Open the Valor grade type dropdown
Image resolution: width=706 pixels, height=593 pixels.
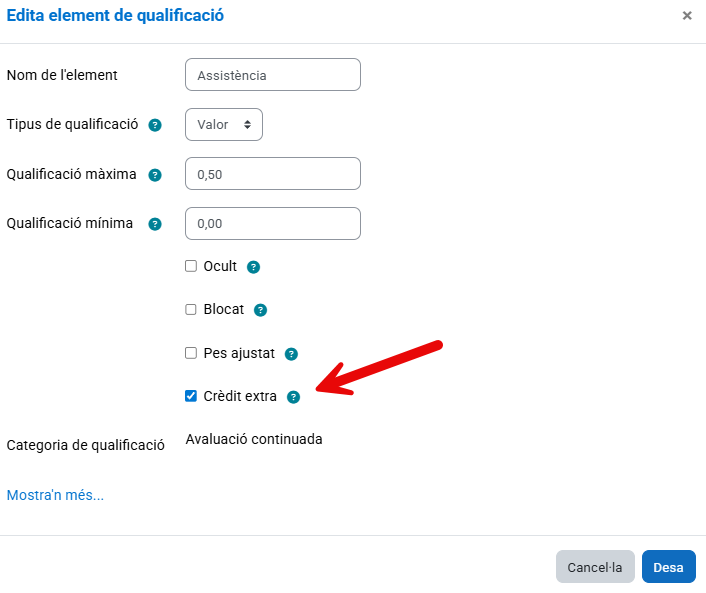224,125
